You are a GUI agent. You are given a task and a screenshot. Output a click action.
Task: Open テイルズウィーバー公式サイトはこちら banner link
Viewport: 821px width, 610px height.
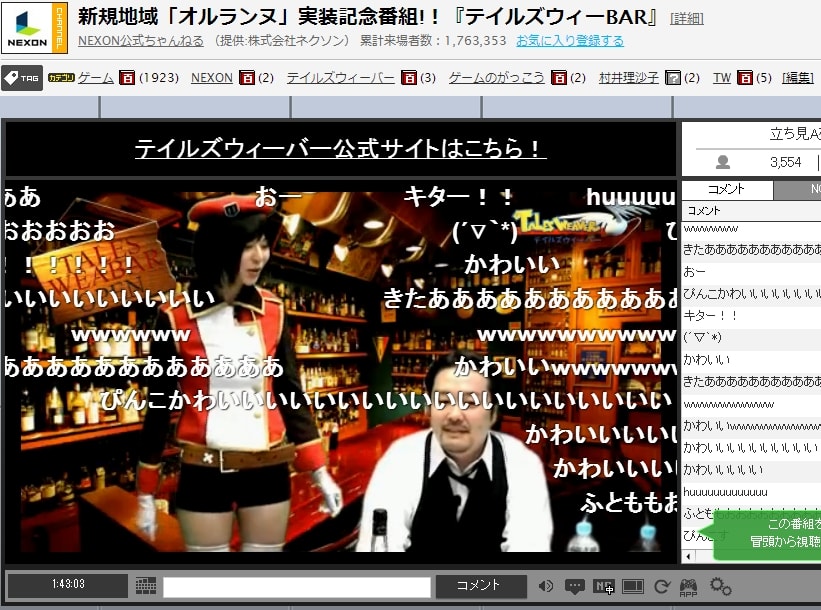(x=340, y=149)
